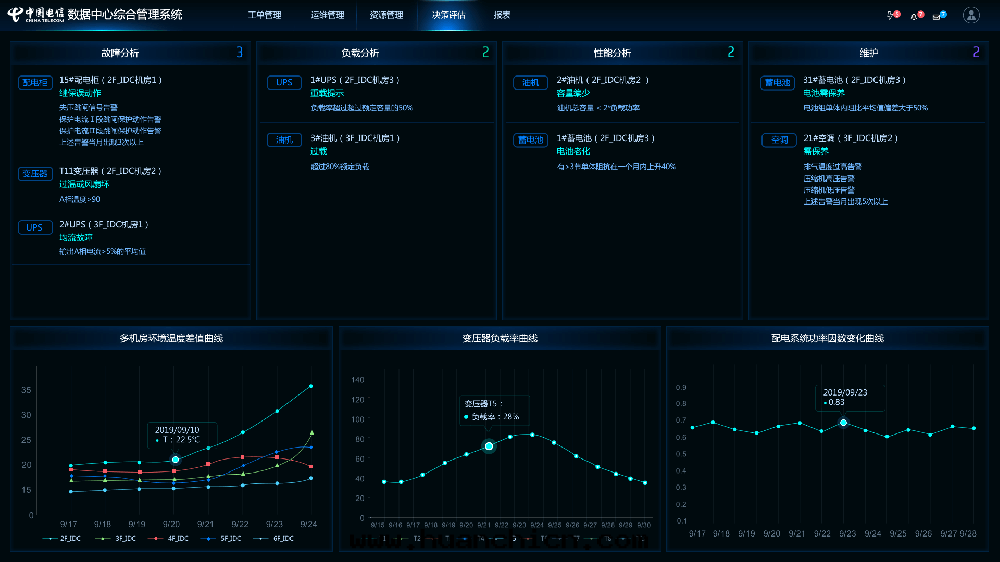Image resolution: width=1000 pixels, height=562 pixels.
Task: Click the 故障分析 panel header
Action: [x=120, y=52]
